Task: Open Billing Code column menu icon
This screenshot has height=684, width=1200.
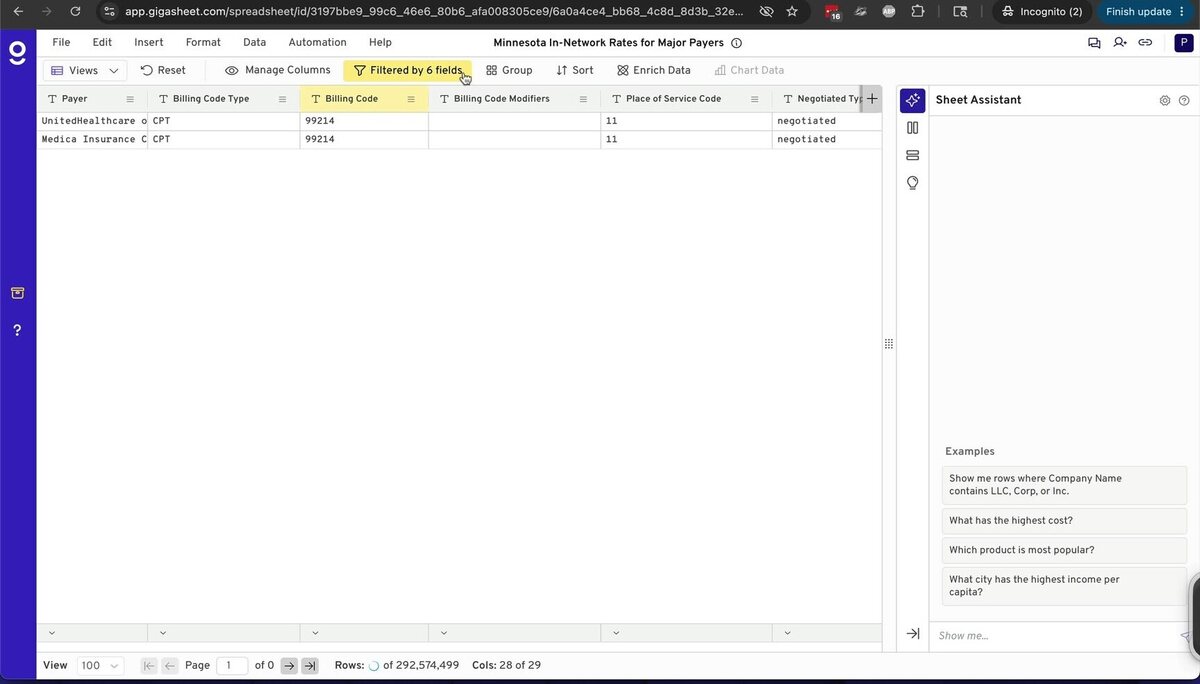Action: click(x=411, y=99)
